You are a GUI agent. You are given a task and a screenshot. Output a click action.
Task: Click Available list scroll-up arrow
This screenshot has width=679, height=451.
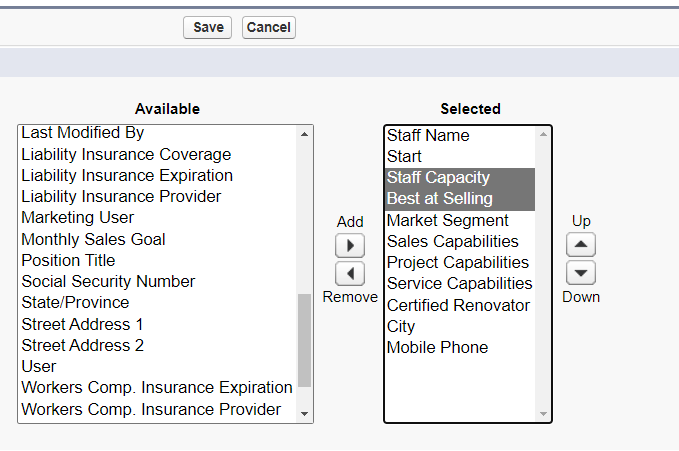point(304,134)
